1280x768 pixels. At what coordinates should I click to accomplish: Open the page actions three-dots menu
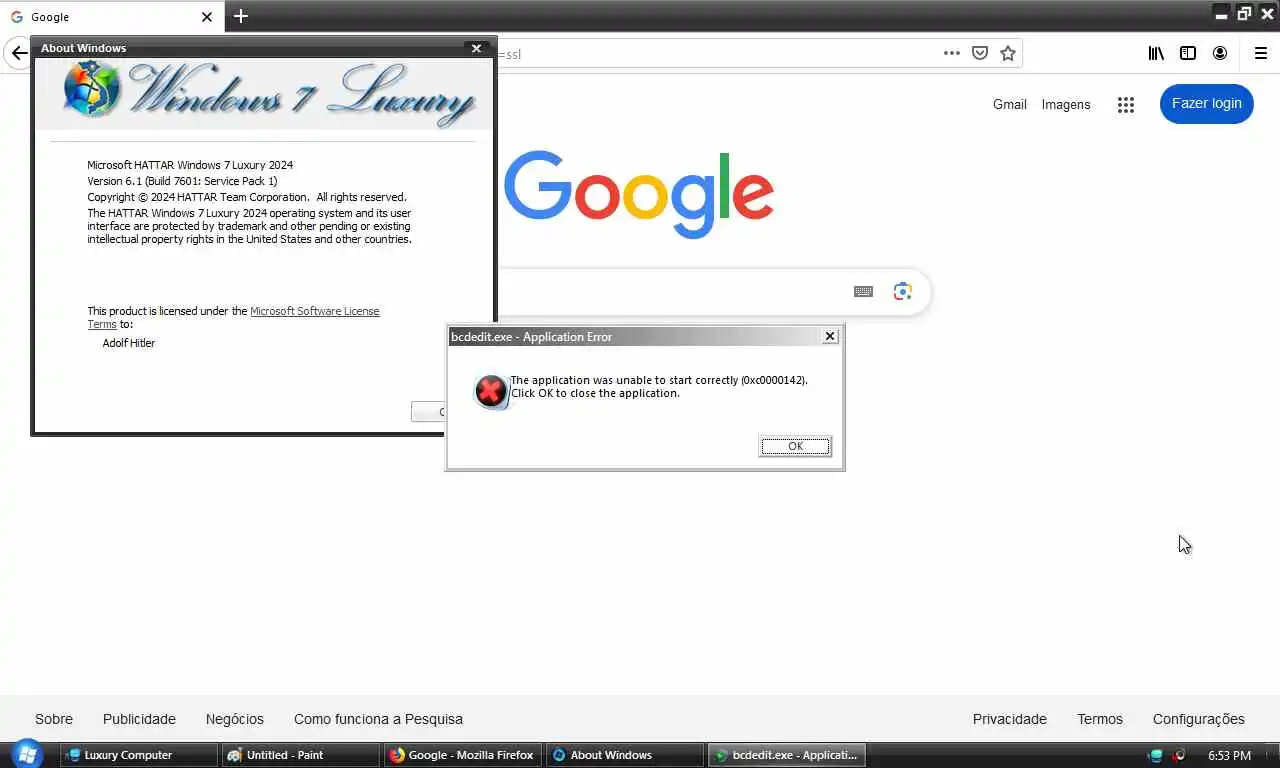[x=951, y=53]
